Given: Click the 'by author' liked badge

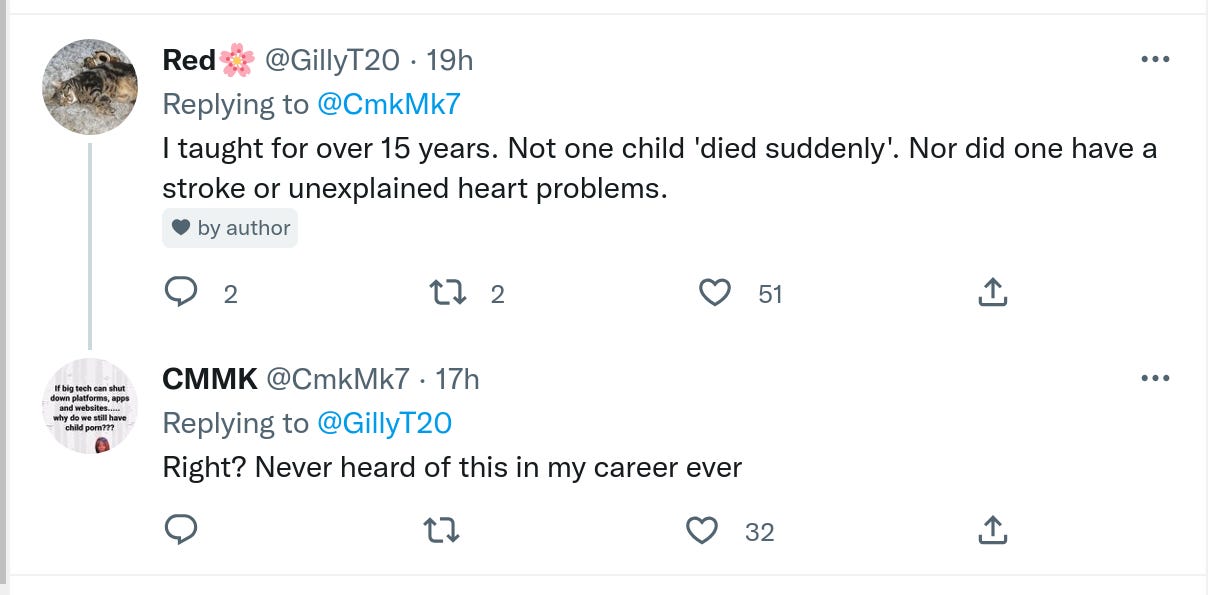Looking at the screenshot, I should pyautogui.click(x=230, y=228).
